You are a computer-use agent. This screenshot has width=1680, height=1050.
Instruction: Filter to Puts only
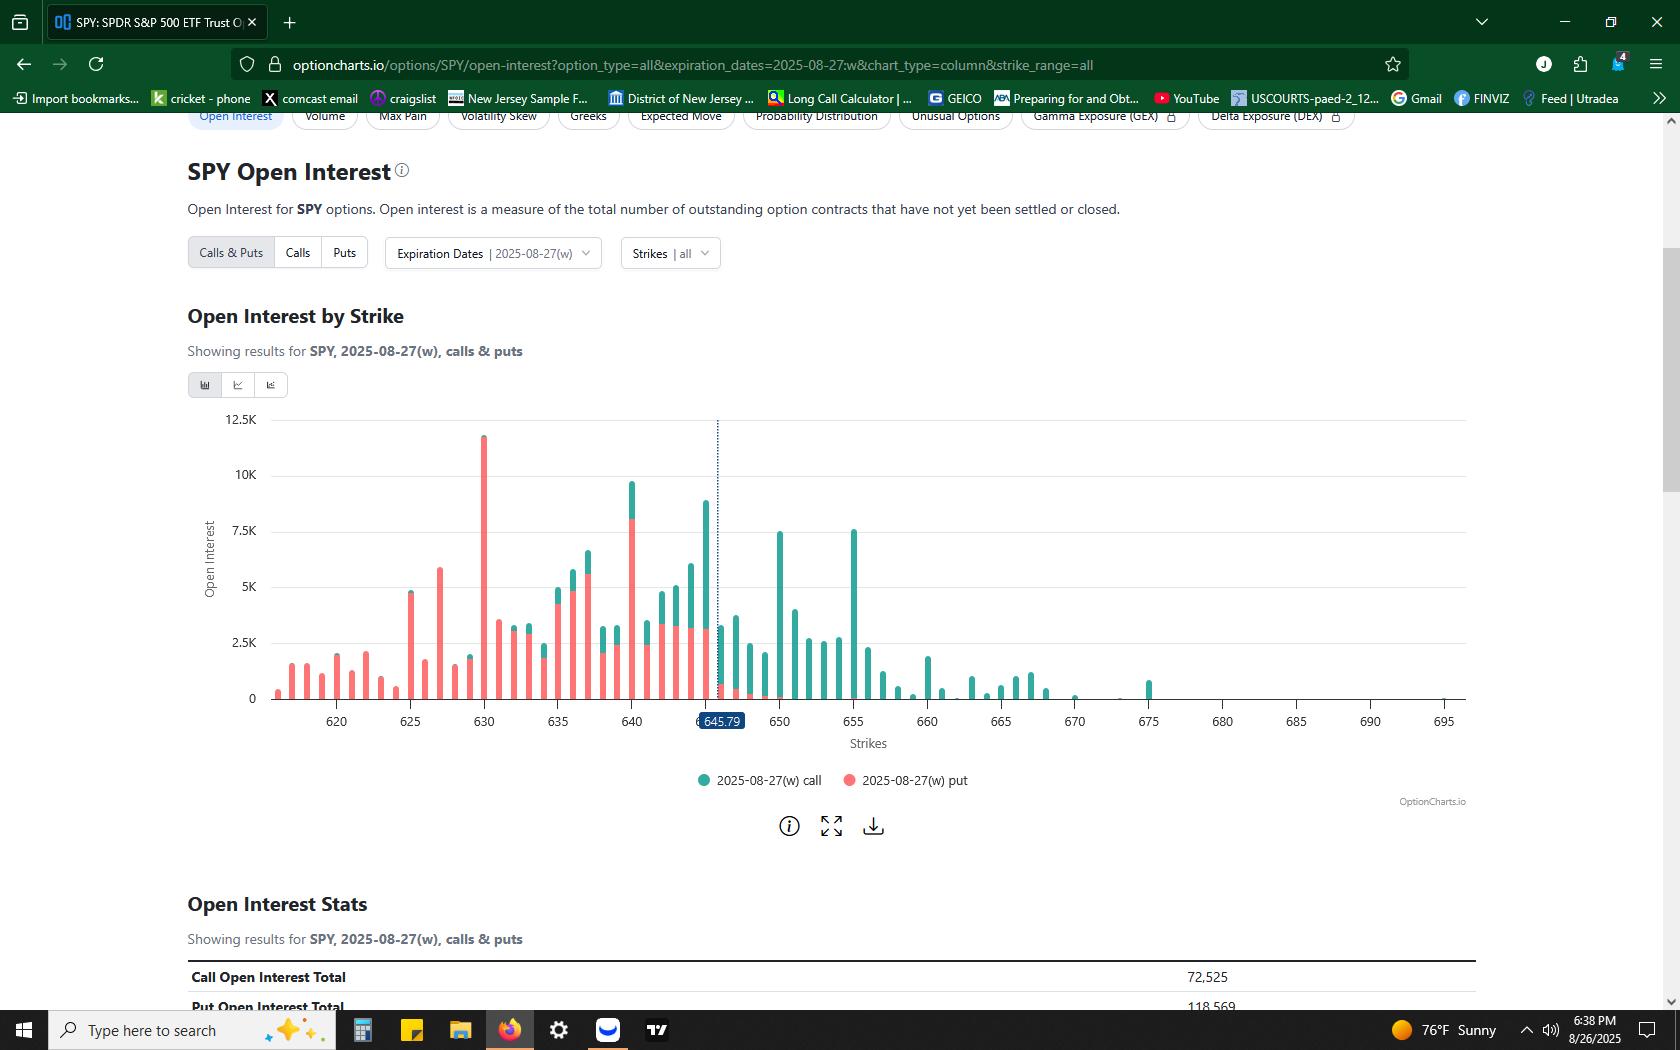point(345,253)
